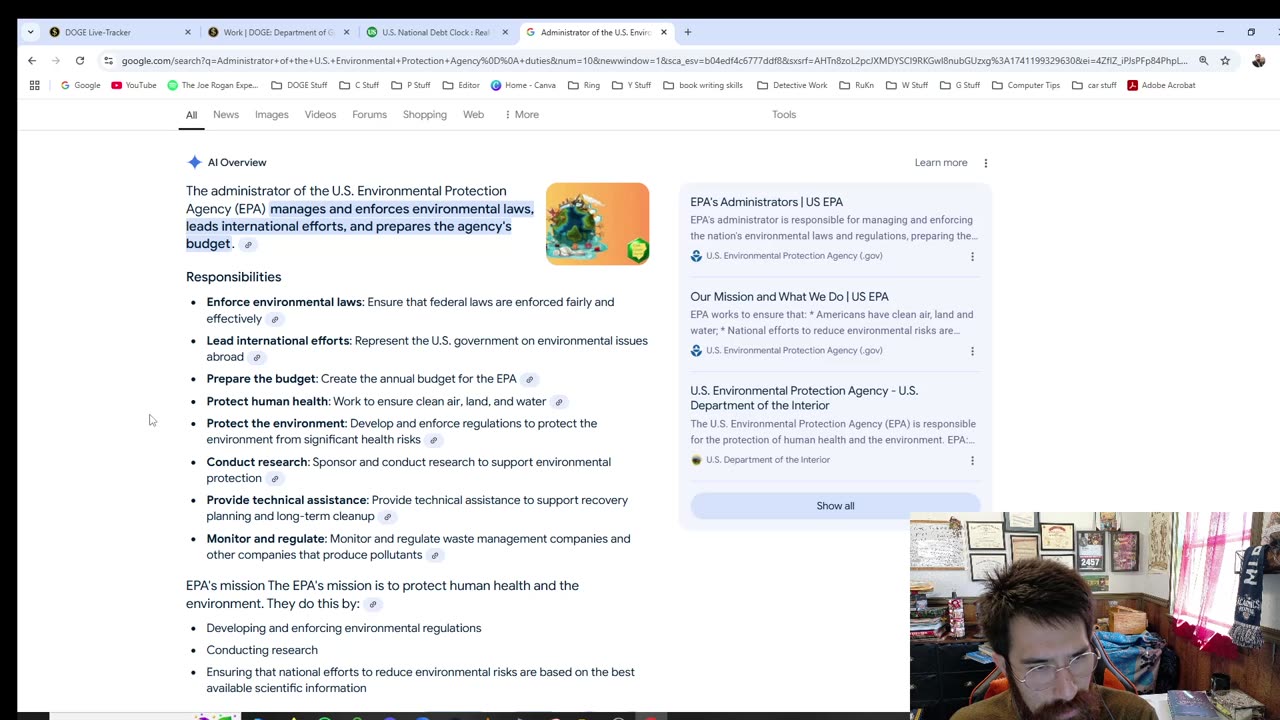Bookmark this page with star icon
The image size is (1280, 720).
1225,60
